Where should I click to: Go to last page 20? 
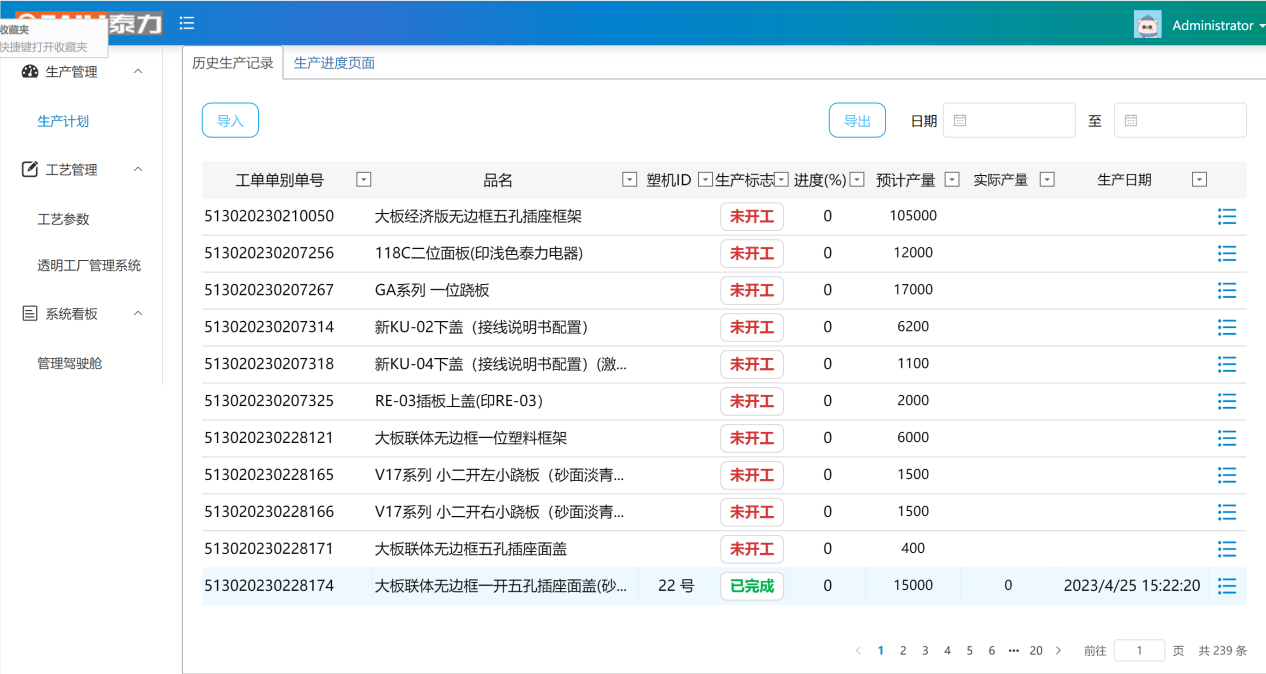pyautogui.click(x=1036, y=650)
